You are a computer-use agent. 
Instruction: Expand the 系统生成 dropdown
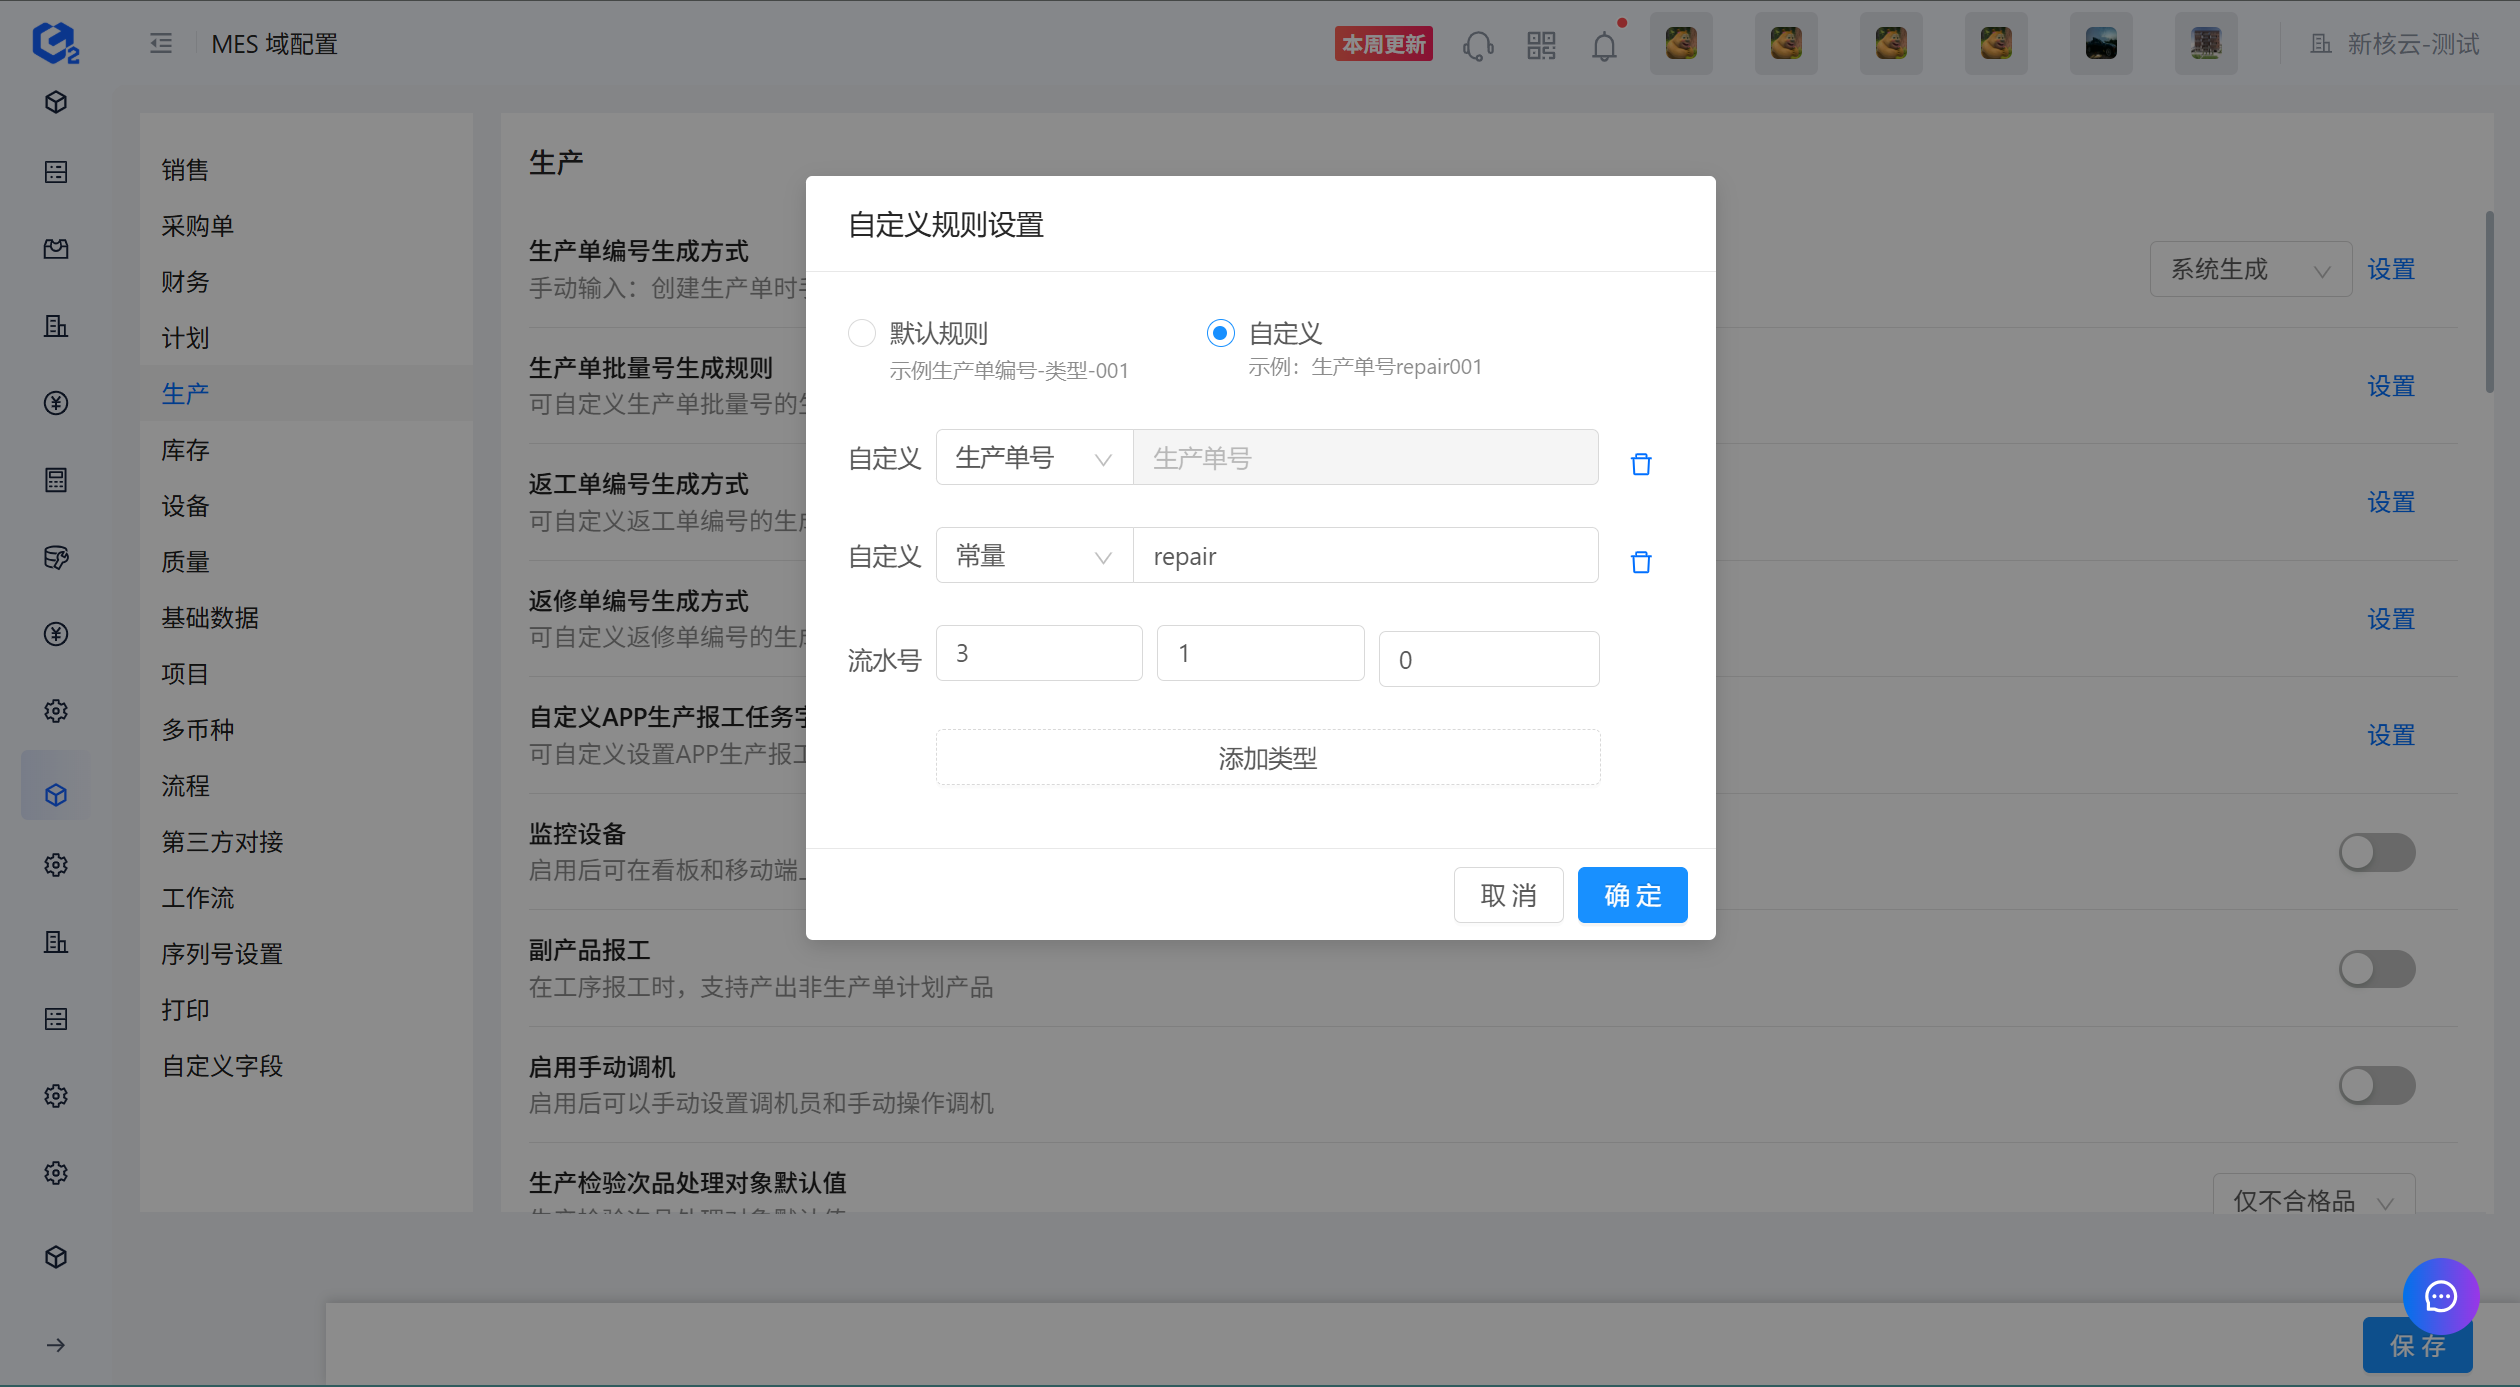pyautogui.click(x=2250, y=270)
